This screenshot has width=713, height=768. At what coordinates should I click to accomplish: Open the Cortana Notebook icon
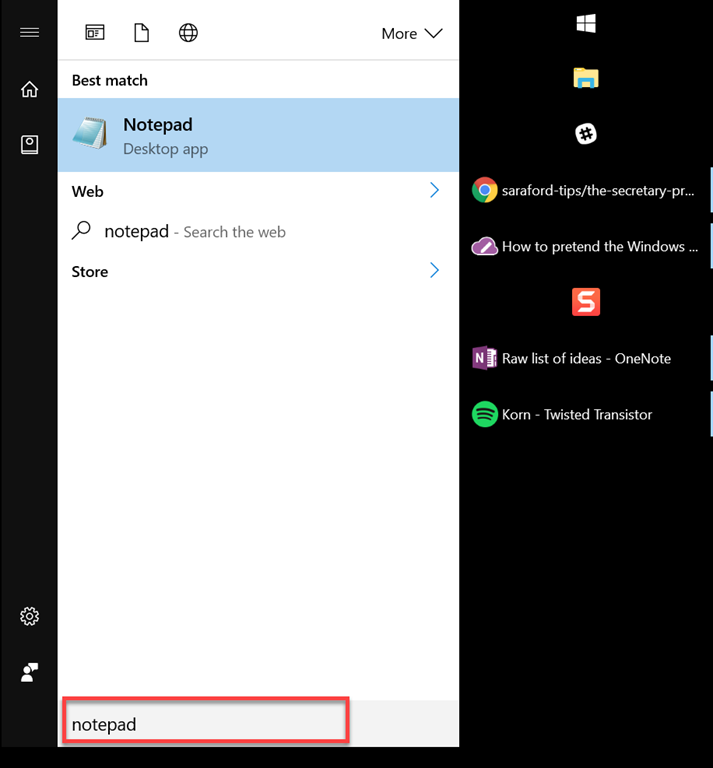(x=29, y=145)
